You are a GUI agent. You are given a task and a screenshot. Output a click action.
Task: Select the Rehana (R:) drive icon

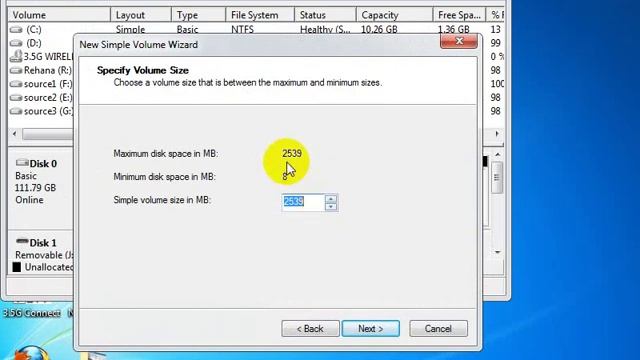[16, 71]
